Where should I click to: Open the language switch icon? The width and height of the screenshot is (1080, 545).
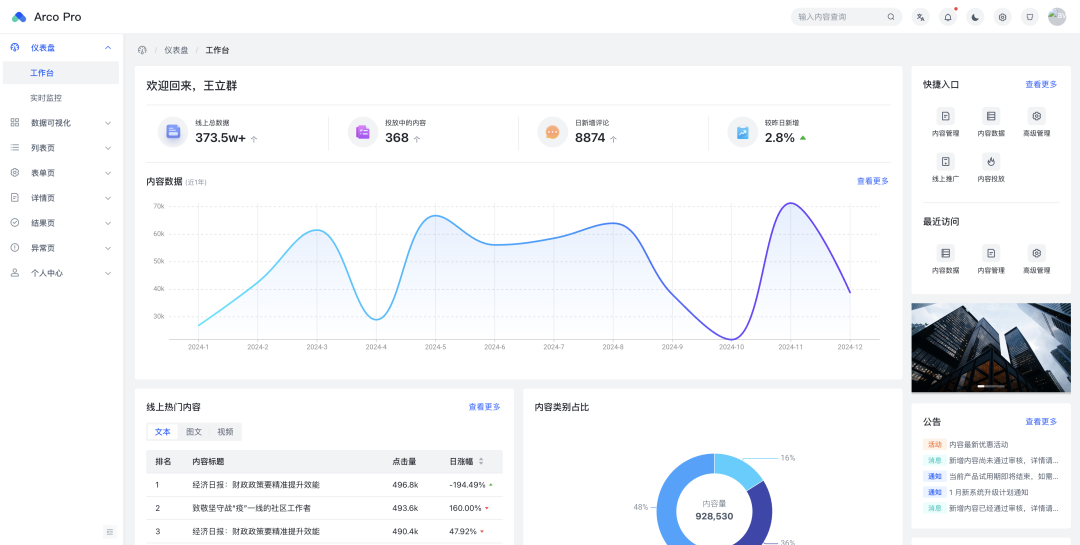tap(921, 17)
